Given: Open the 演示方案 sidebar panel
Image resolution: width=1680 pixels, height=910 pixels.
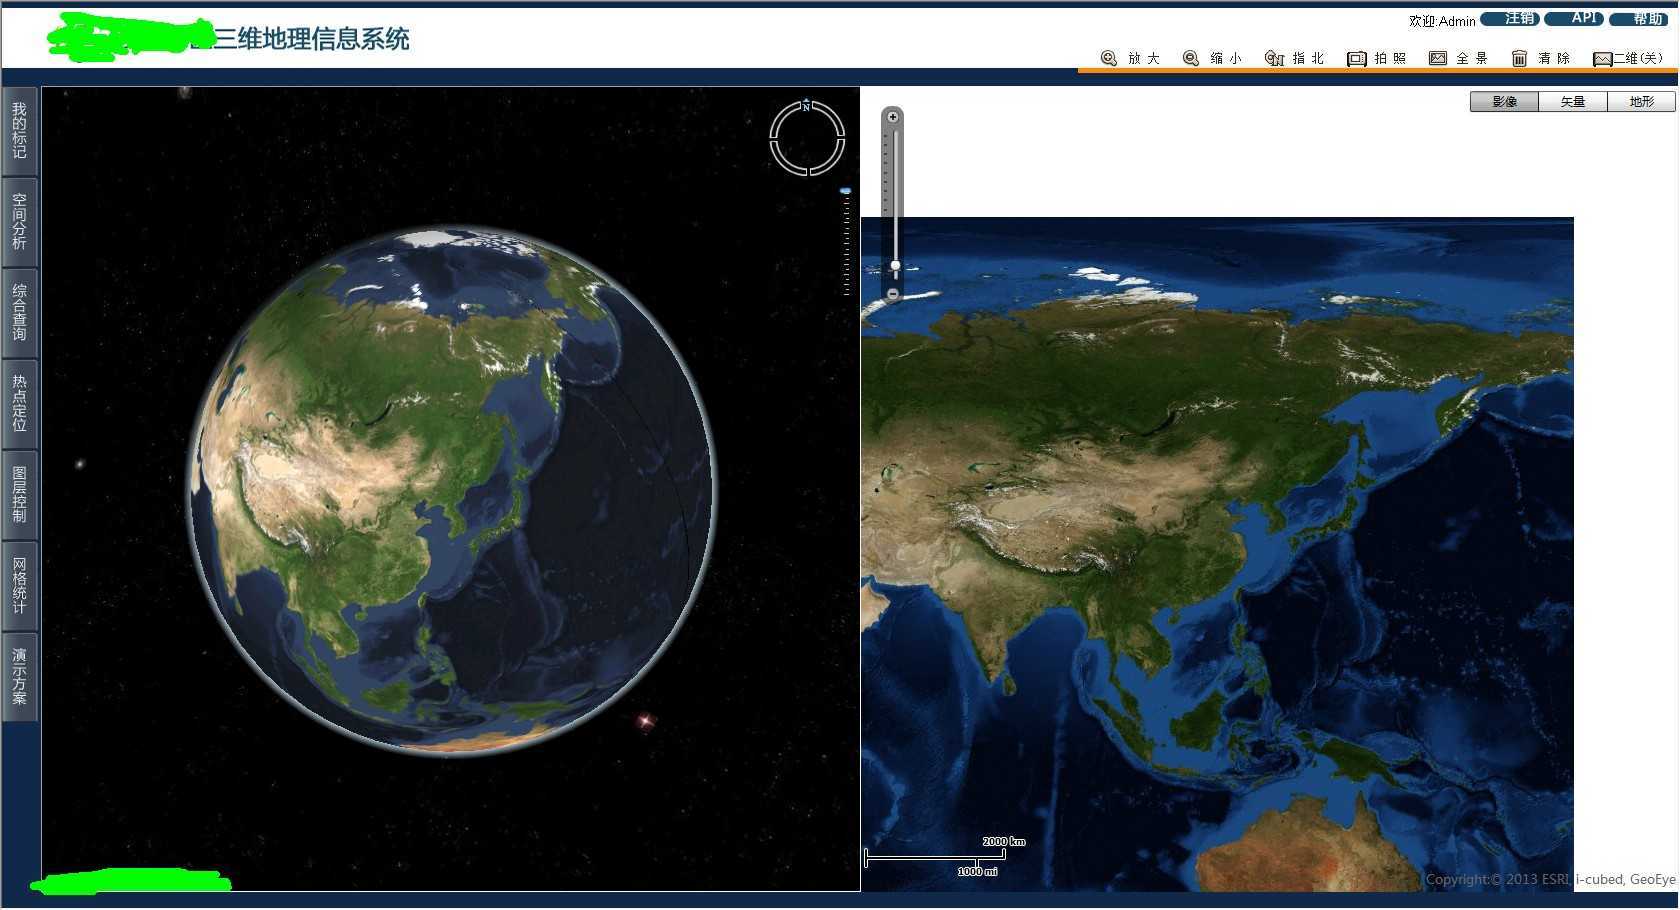Looking at the screenshot, I should [19, 677].
